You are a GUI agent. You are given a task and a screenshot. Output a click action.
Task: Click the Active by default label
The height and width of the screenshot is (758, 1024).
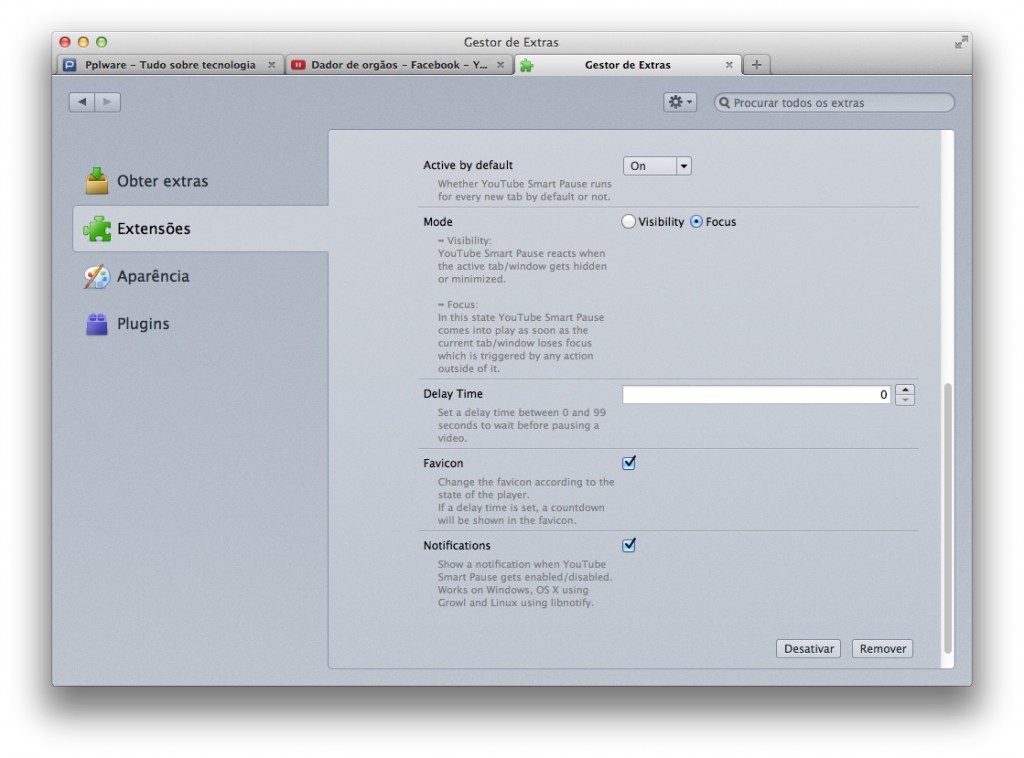[x=468, y=165]
